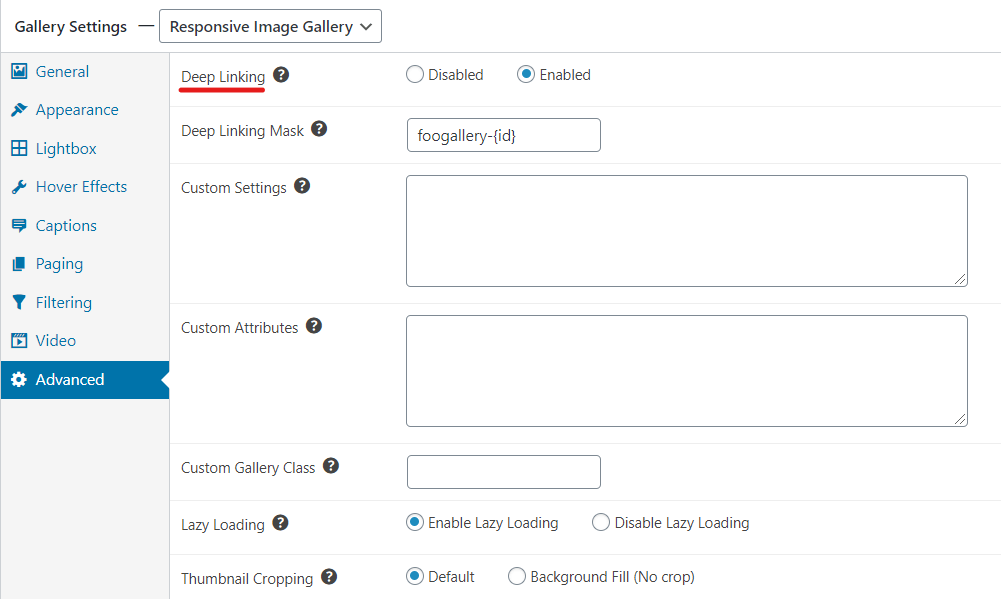Open help tooltip for Custom Settings

tap(302, 186)
